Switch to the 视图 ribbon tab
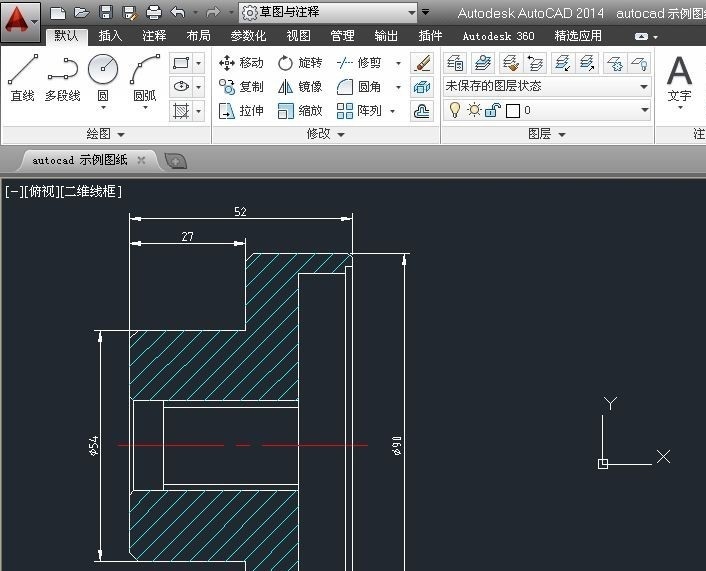Image resolution: width=706 pixels, height=571 pixels. (299, 36)
